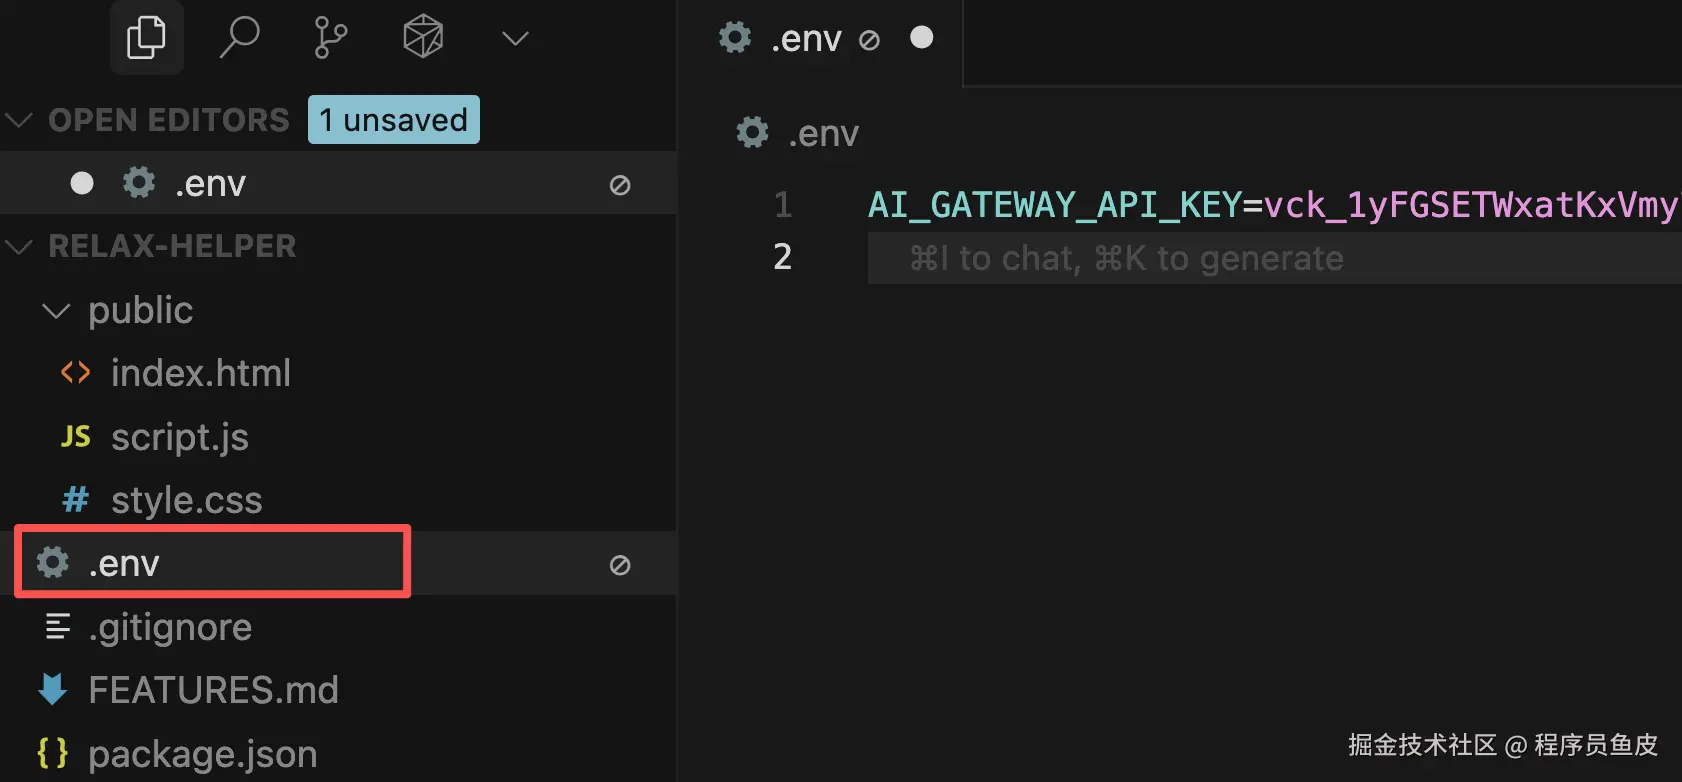Open the .gitignore file
Image resolution: width=1682 pixels, height=782 pixels.
pos(170,627)
